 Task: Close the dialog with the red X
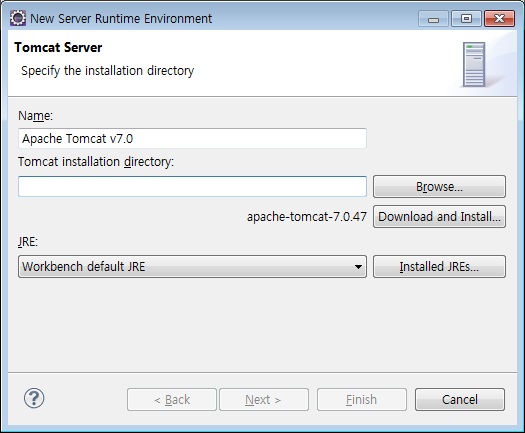tap(499, 18)
